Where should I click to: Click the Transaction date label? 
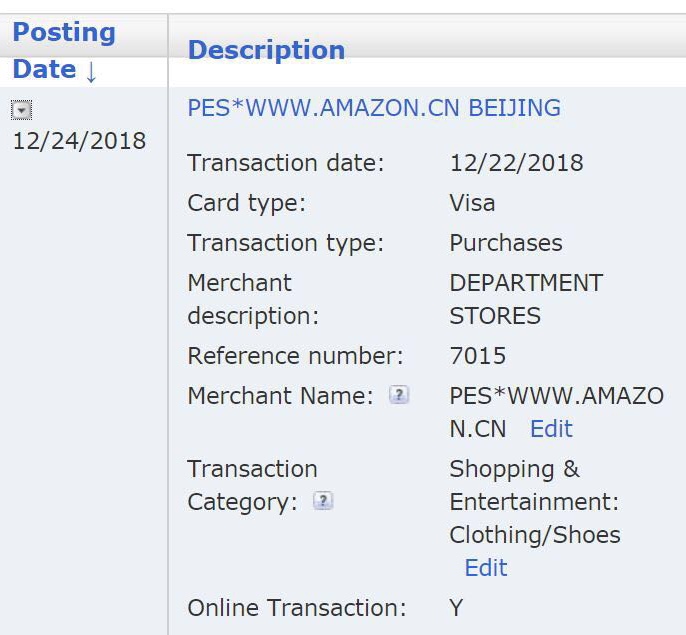286,163
